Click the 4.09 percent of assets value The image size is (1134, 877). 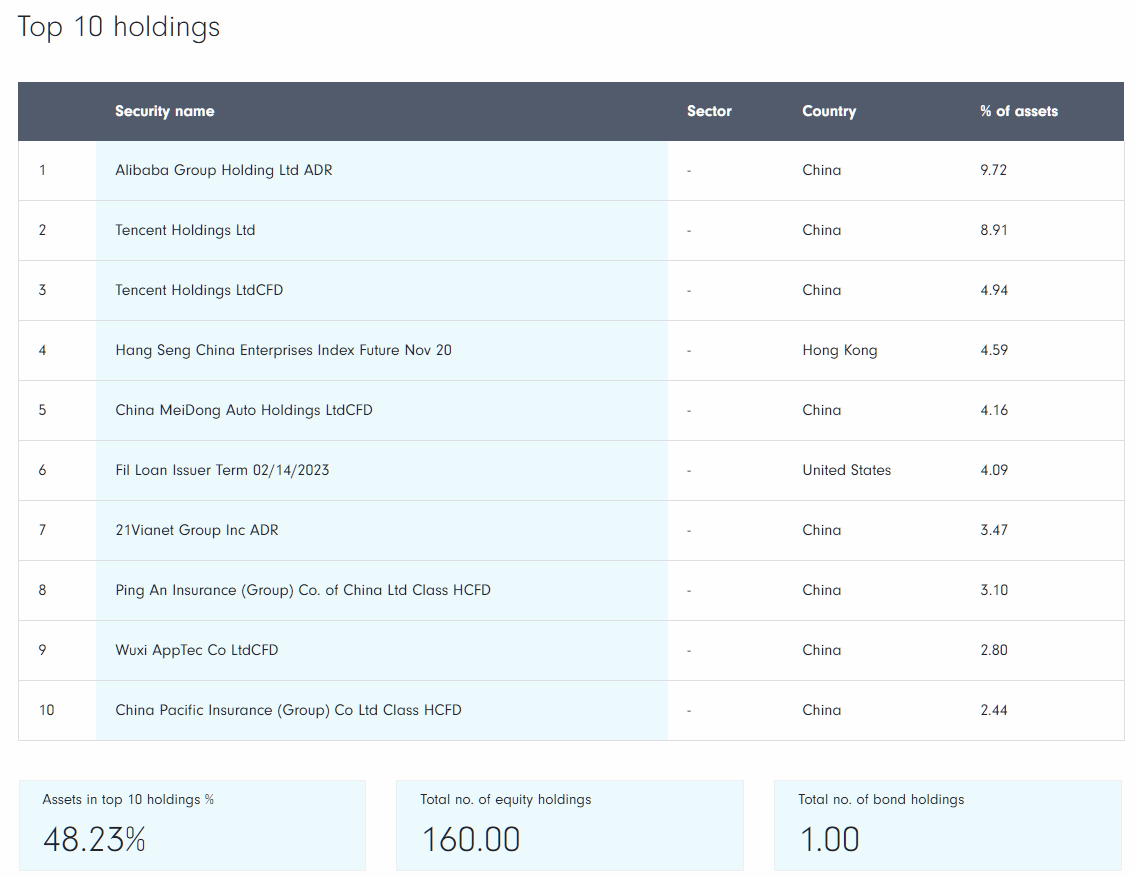[x=994, y=470]
